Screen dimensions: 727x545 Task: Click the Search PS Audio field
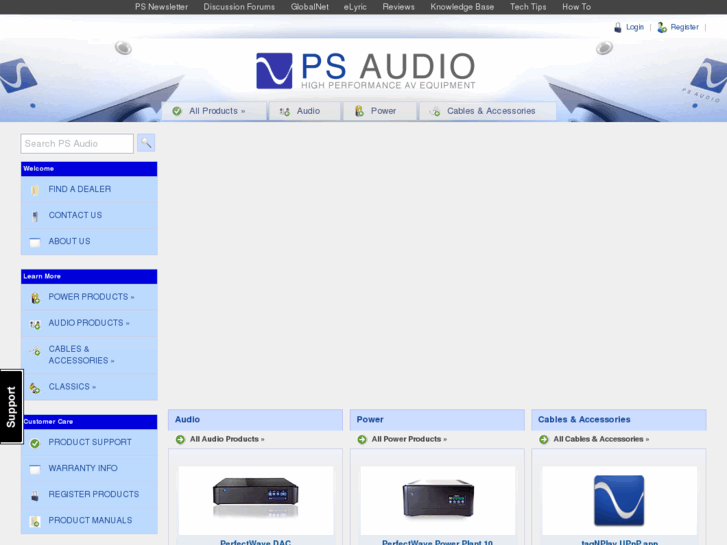[77, 144]
